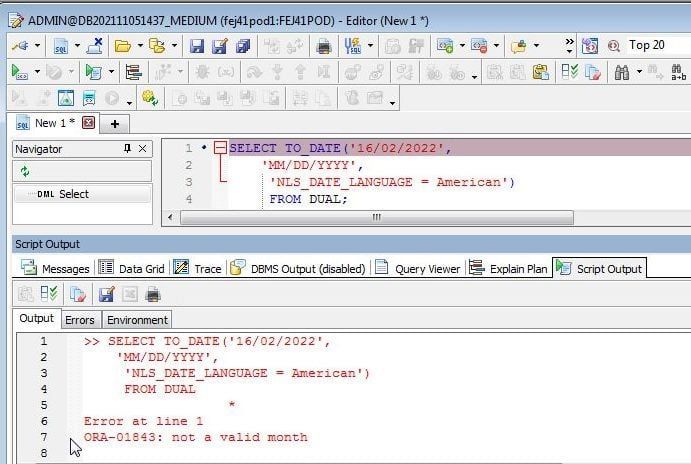Click the Replace a→b binoculars icon
Screen dimensions: 691x464
(x=678, y=72)
